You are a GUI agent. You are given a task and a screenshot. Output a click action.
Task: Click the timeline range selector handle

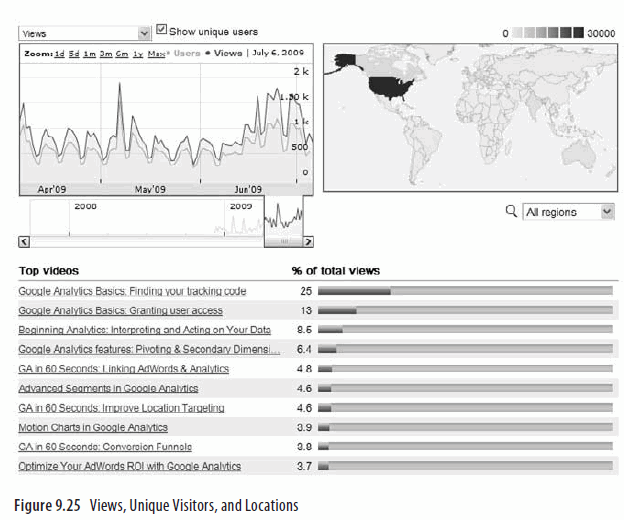point(283,241)
